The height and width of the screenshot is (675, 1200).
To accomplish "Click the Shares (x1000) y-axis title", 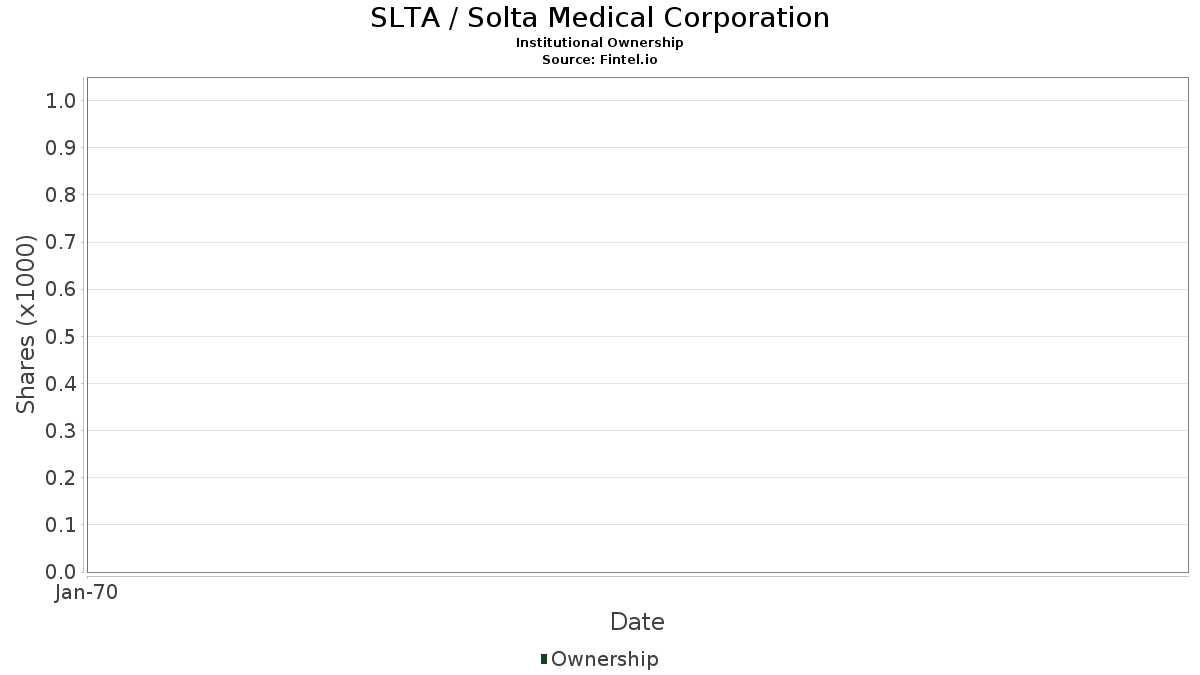I will [26, 324].
